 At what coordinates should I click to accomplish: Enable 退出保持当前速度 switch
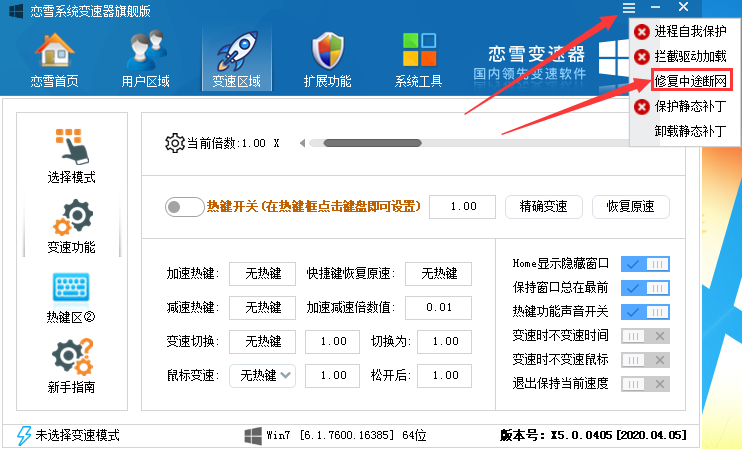pos(645,384)
